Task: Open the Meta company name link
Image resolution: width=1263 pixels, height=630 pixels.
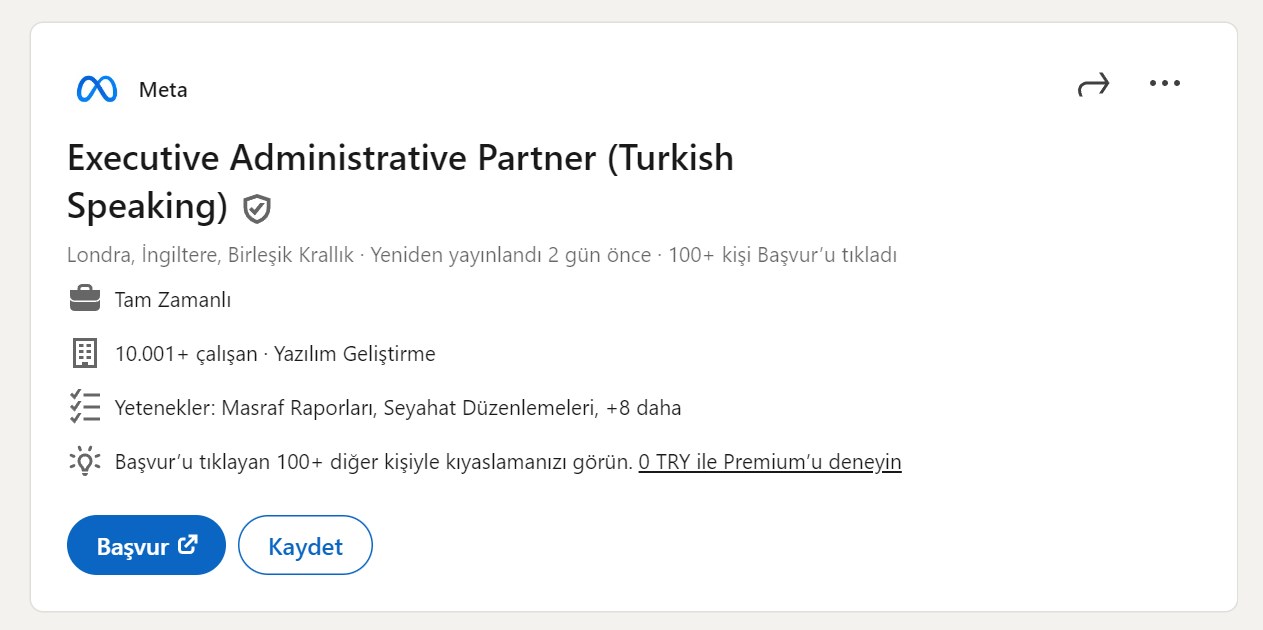Action: point(163,90)
